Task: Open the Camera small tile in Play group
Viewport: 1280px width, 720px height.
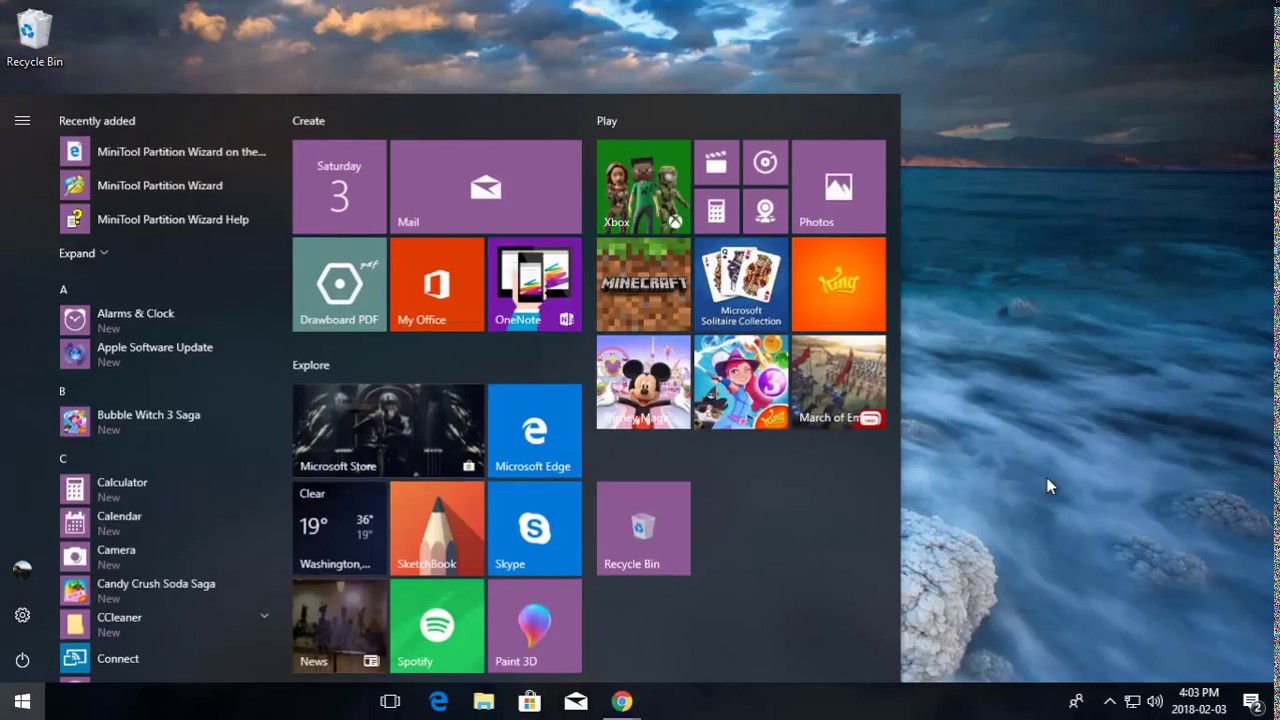Action: coord(765,211)
